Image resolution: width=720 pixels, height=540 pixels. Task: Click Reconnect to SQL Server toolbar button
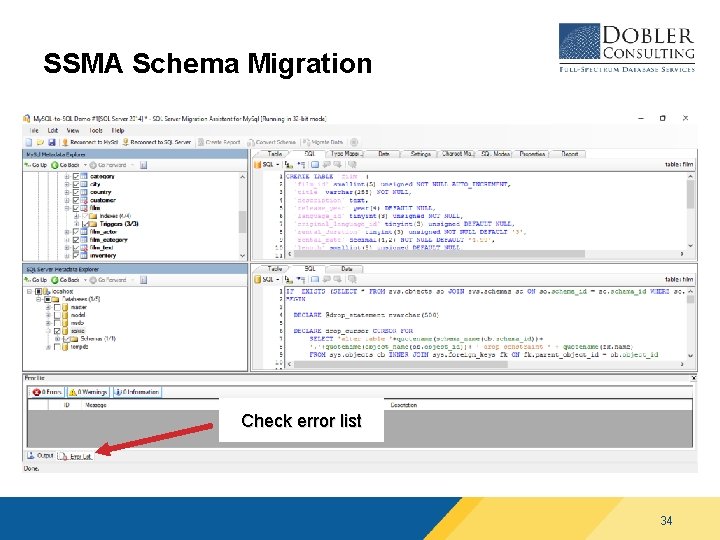pos(156,142)
